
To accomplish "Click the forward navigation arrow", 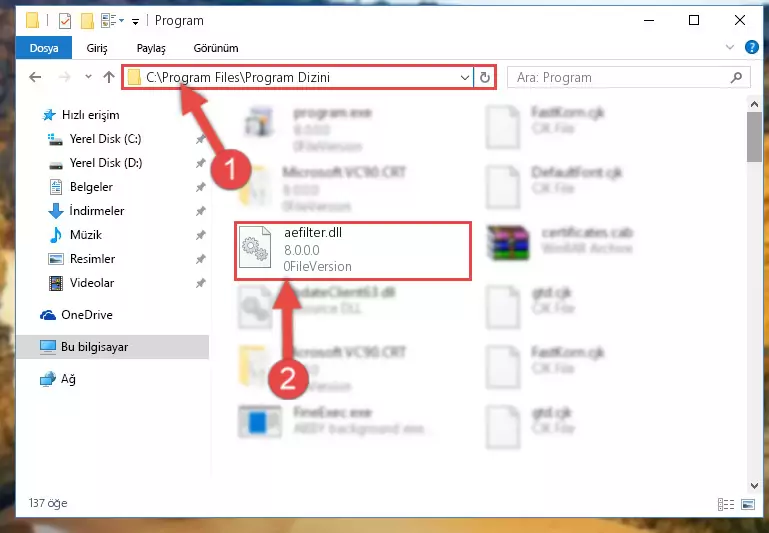I will coord(65,77).
